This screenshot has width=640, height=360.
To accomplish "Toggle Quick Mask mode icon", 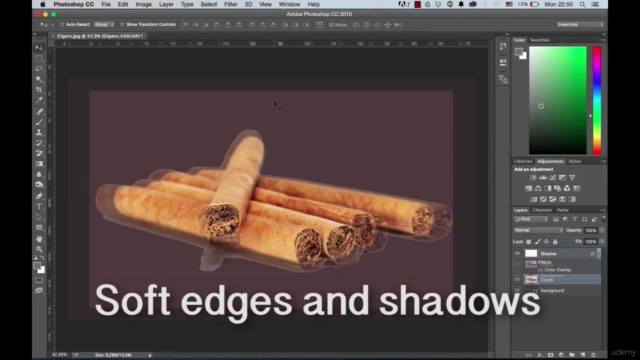I will (39, 280).
